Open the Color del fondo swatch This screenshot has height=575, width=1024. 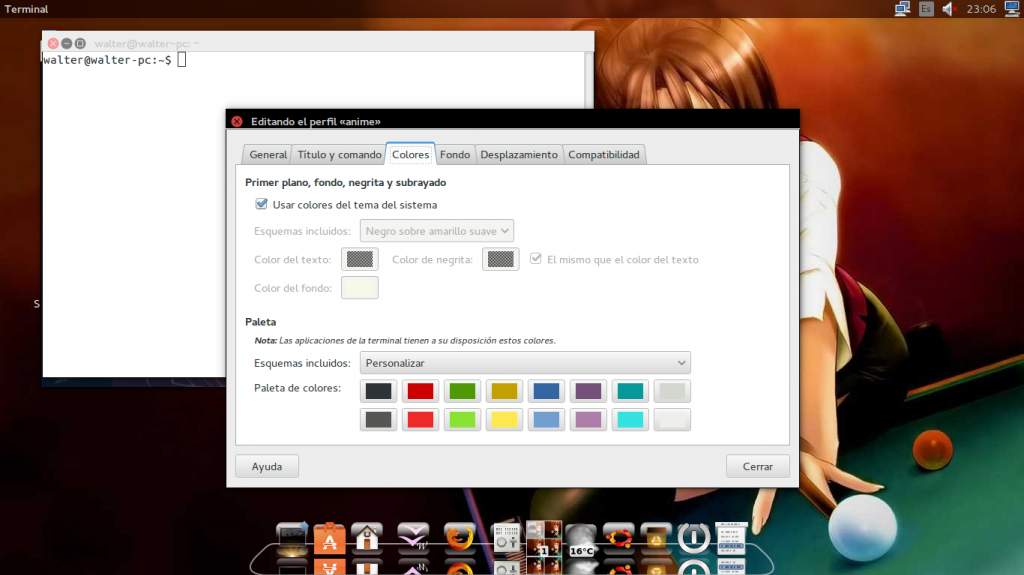pyautogui.click(x=359, y=288)
